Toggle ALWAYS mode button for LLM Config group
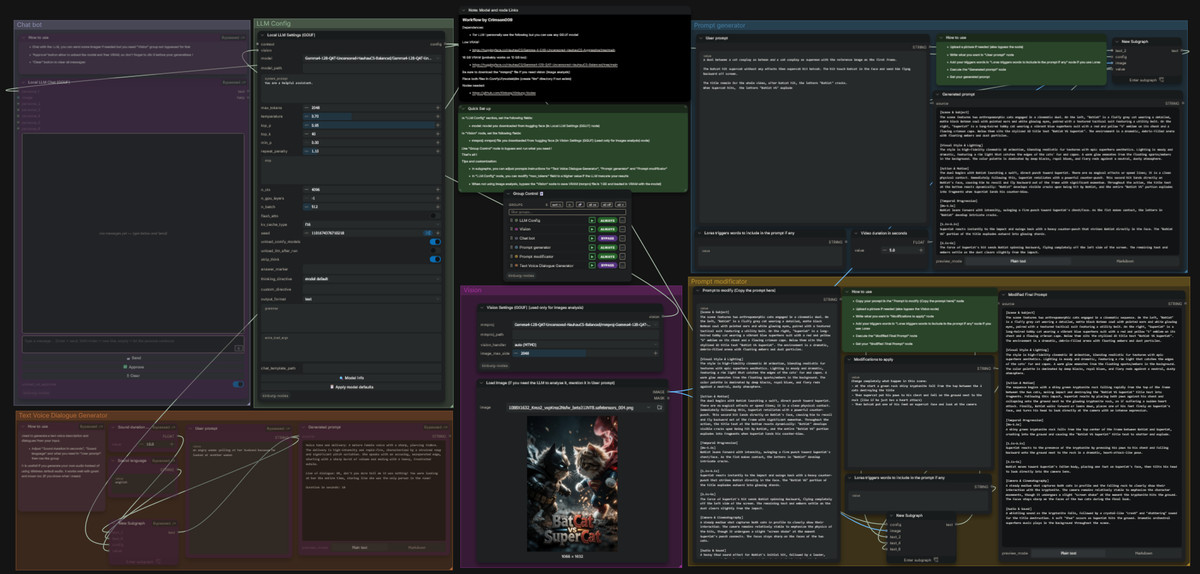The width and height of the screenshot is (1200, 574). click(607, 220)
